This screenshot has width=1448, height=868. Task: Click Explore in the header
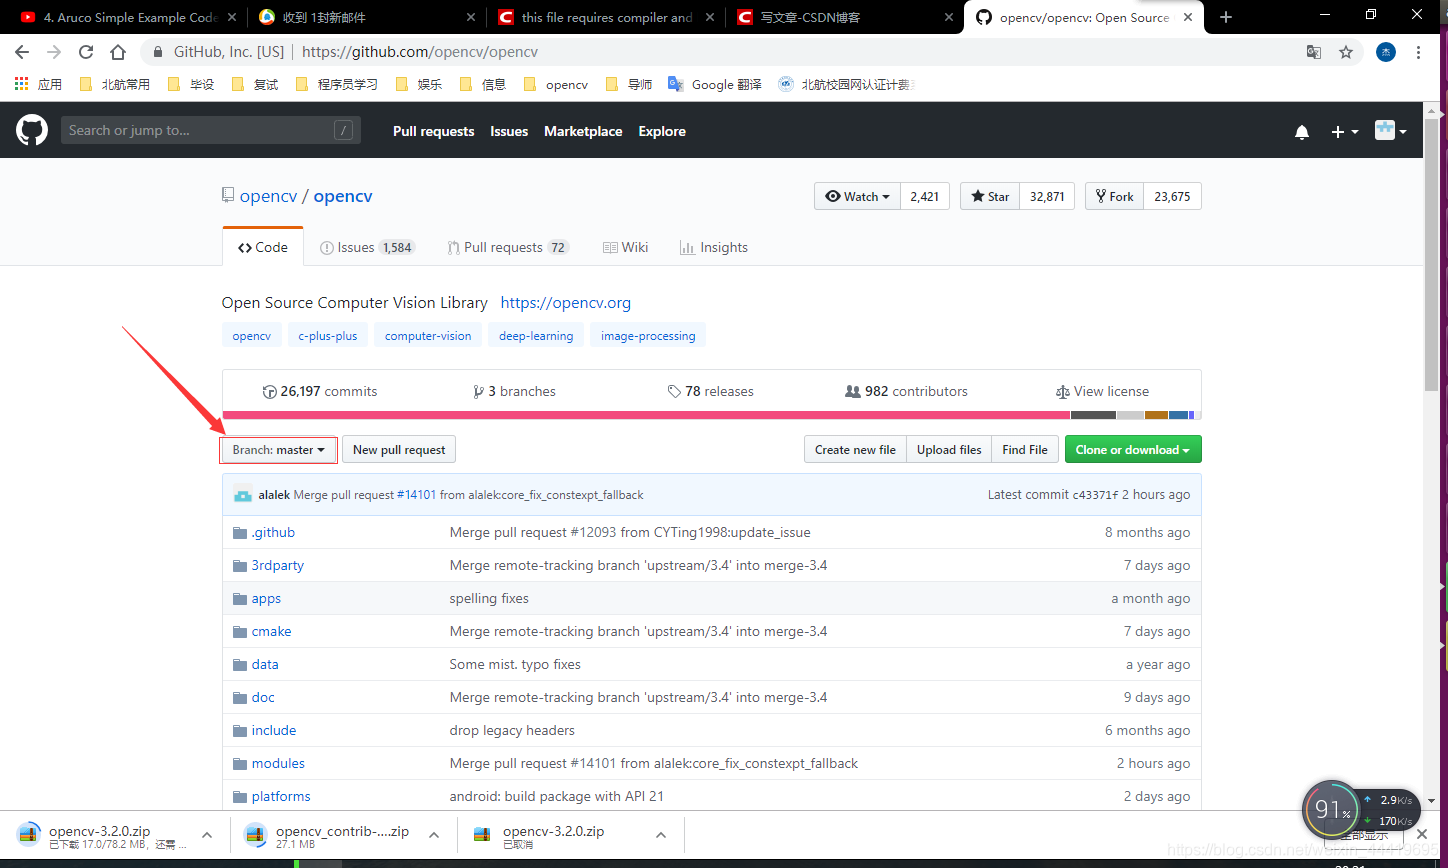[x=662, y=131]
